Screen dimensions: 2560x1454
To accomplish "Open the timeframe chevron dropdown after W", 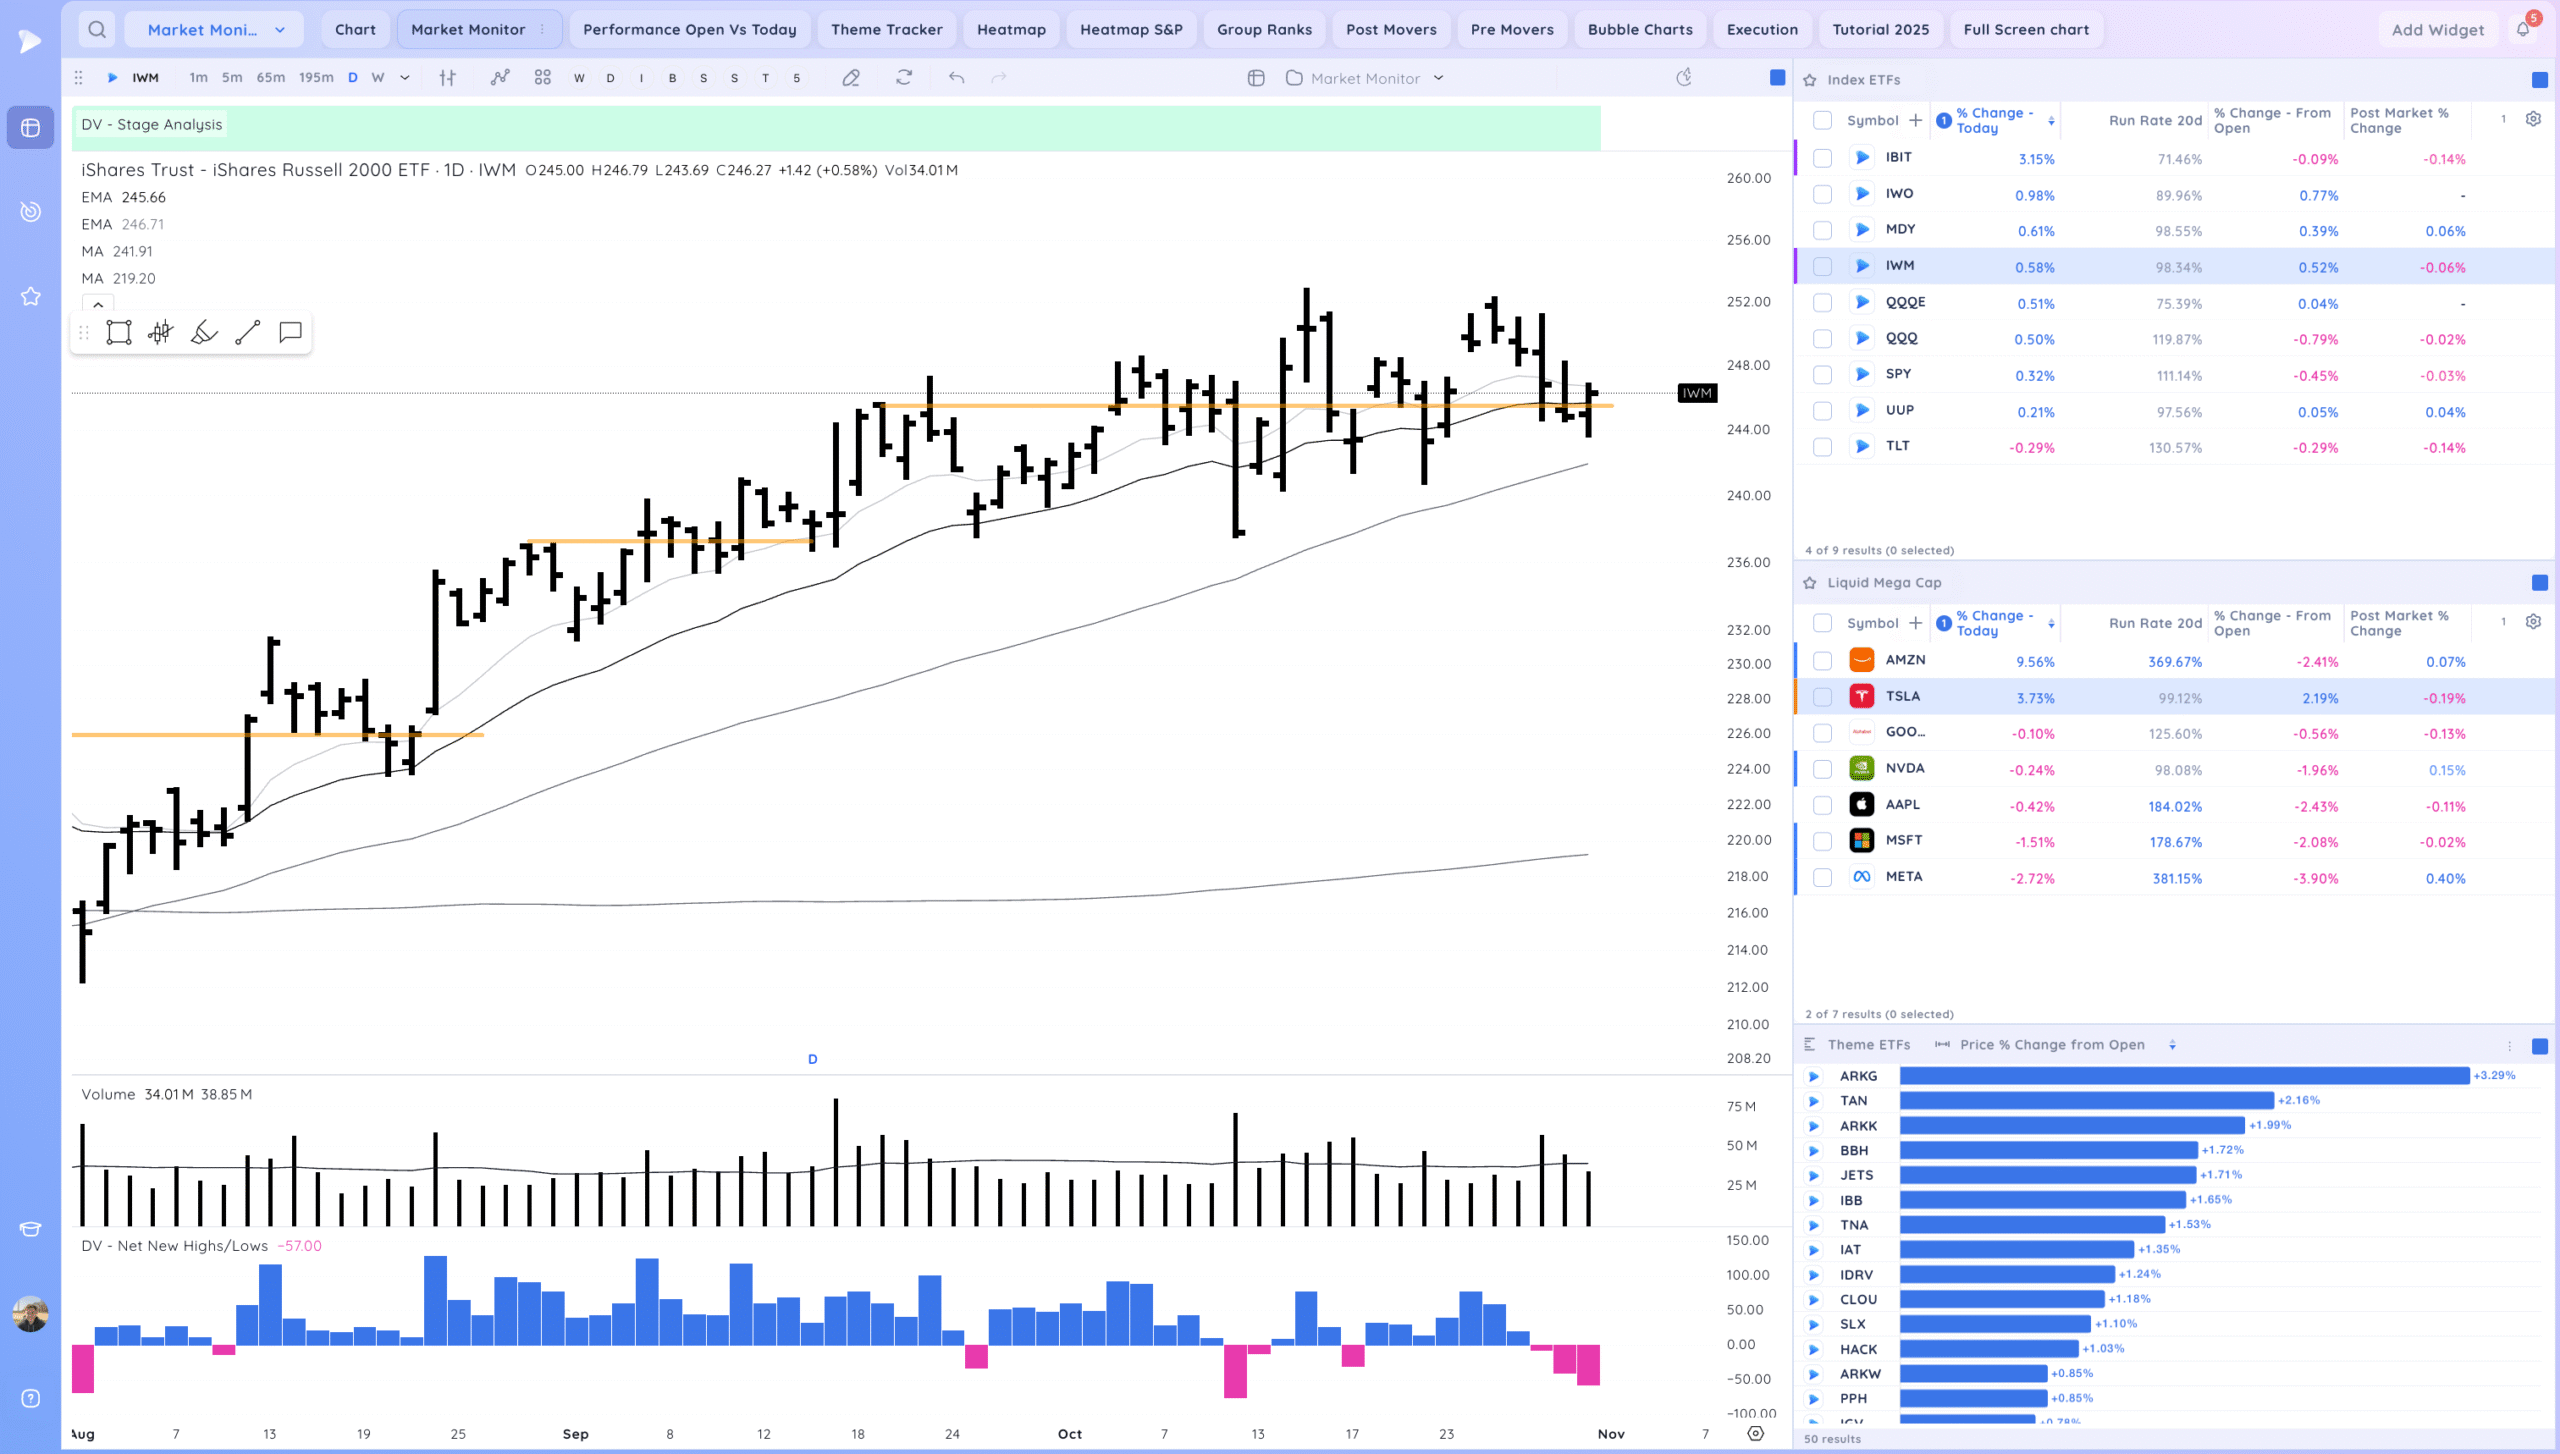I will (x=405, y=78).
